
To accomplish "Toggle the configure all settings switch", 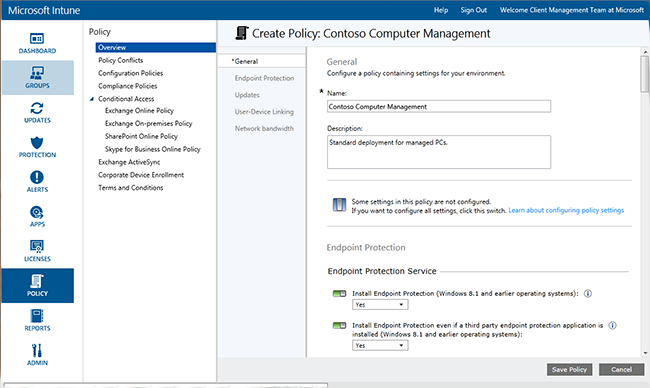I will click(339, 205).
